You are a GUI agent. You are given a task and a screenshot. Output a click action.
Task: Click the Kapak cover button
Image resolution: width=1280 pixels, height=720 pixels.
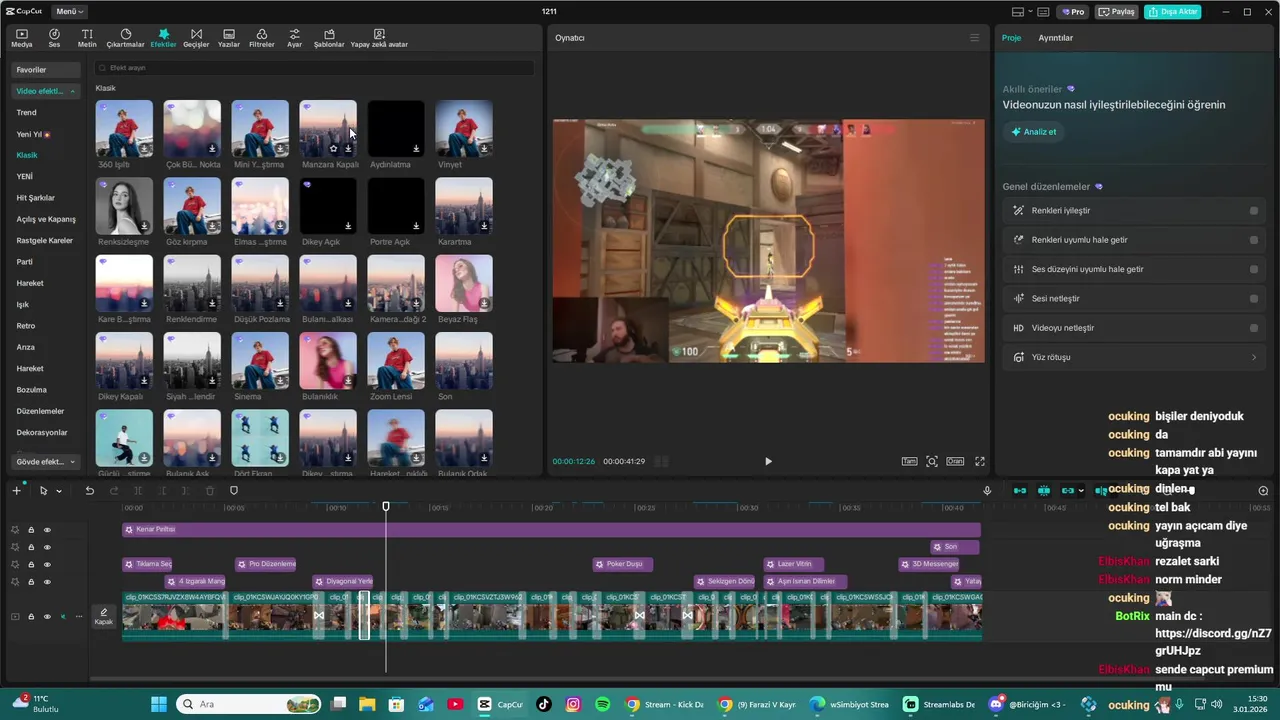[104, 616]
